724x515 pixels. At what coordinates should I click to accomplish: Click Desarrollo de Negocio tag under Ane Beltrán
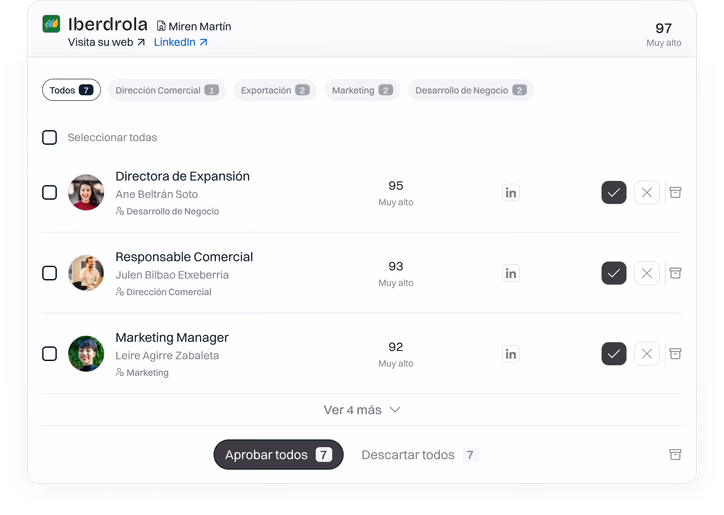167,211
